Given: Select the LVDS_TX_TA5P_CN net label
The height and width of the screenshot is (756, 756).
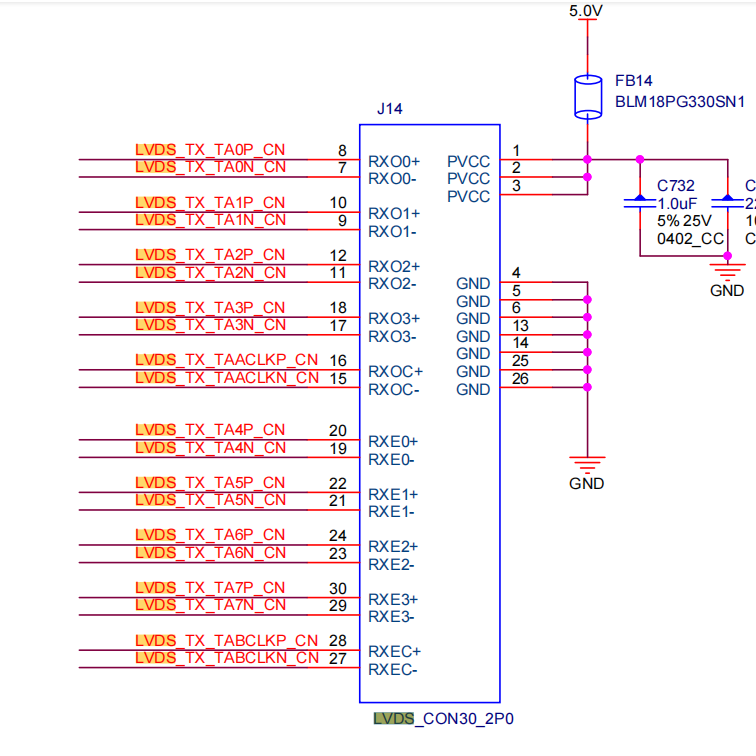Looking at the screenshot, I should pyautogui.click(x=210, y=483).
